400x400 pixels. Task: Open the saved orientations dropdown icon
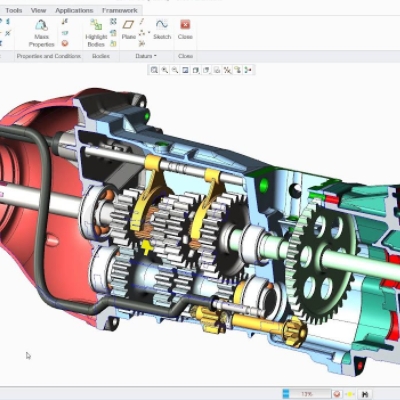206,70
